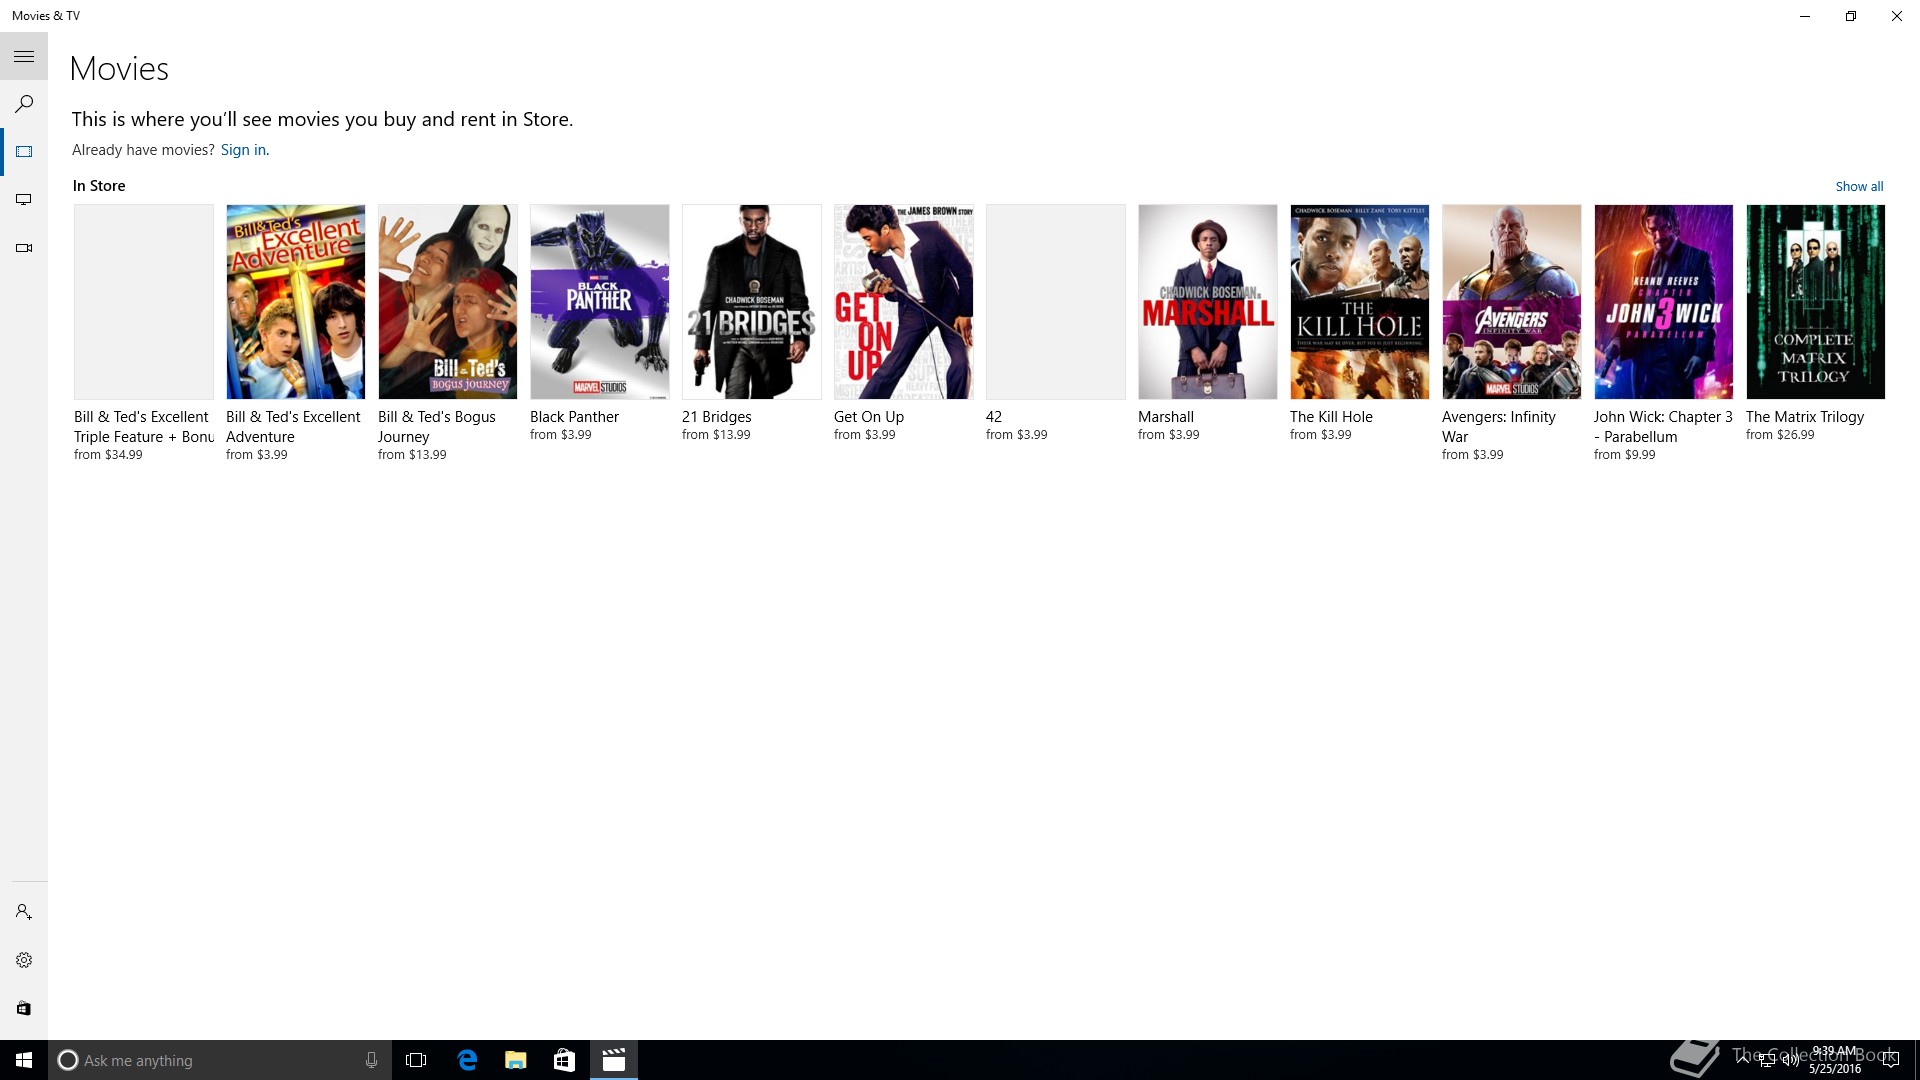Image resolution: width=1920 pixels, height=1080 pixels.
Task: Click the 'from $34.99' price
Action: click(x=108, y=455)
